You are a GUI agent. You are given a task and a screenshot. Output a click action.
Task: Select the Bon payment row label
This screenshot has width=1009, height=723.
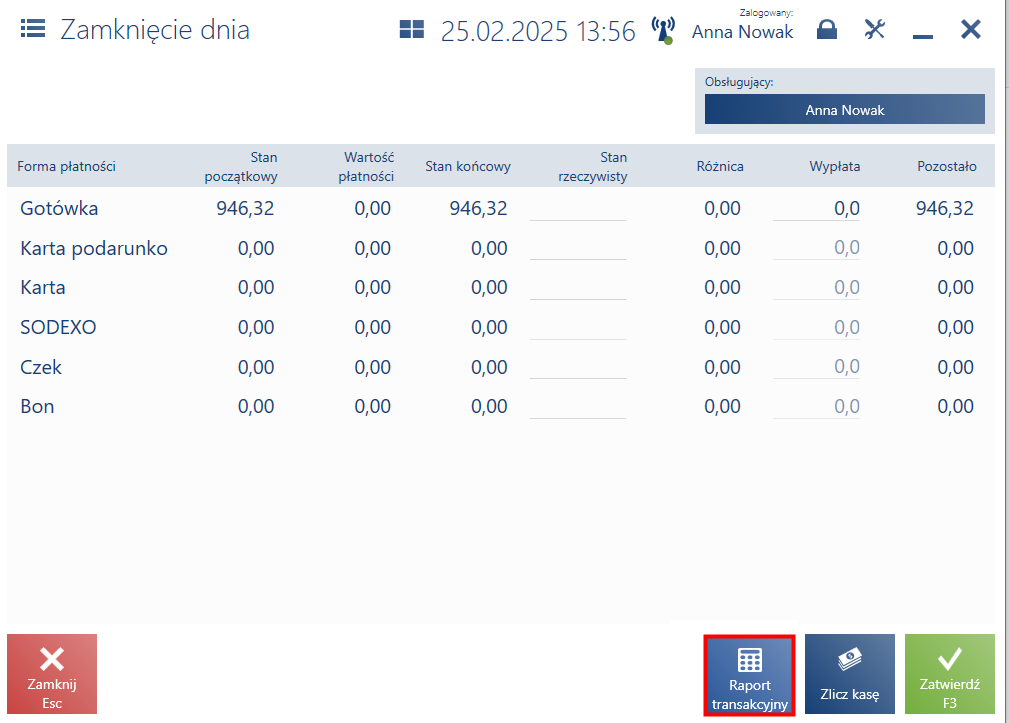37,407
